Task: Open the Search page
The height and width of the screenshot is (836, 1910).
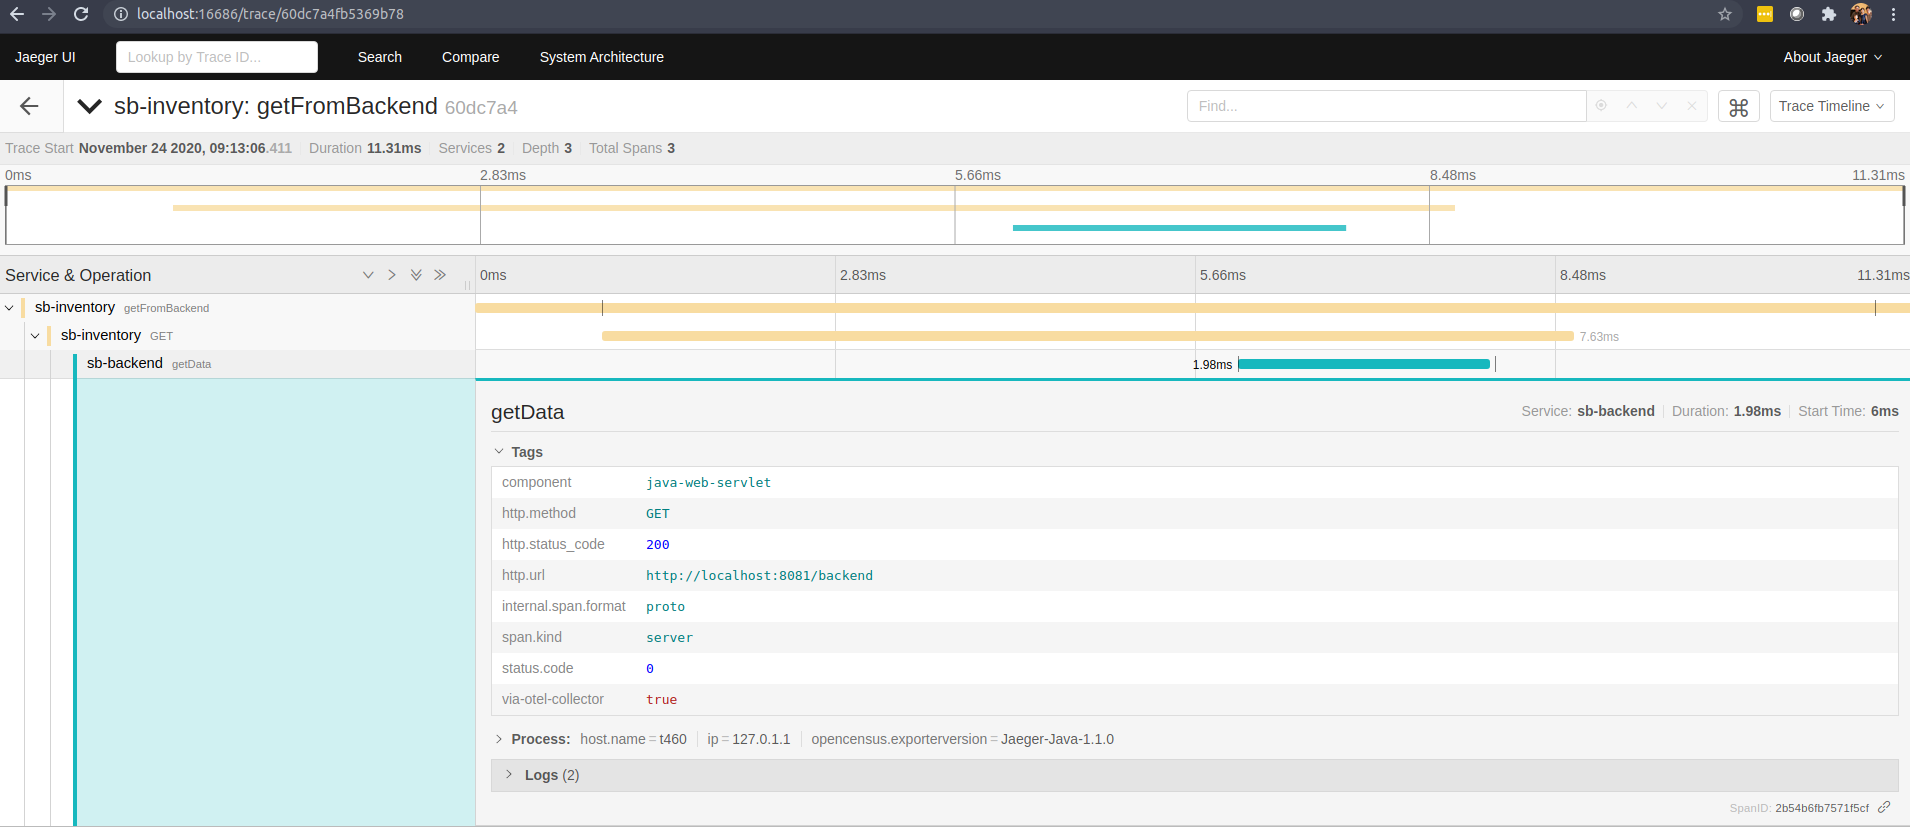Action: pyautogui.click(x=380, y=57)
